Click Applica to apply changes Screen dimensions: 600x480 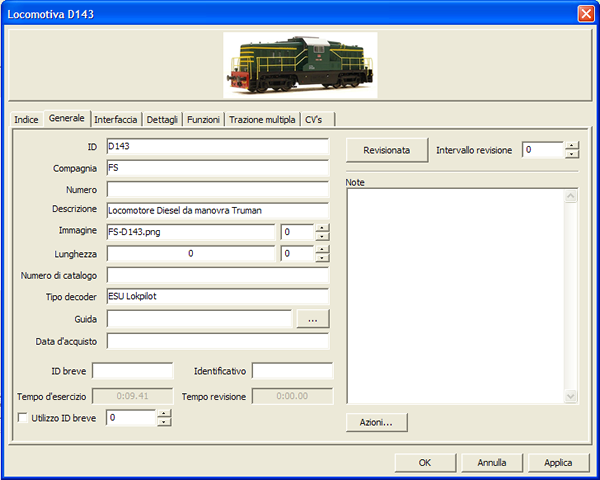point(558,463)
